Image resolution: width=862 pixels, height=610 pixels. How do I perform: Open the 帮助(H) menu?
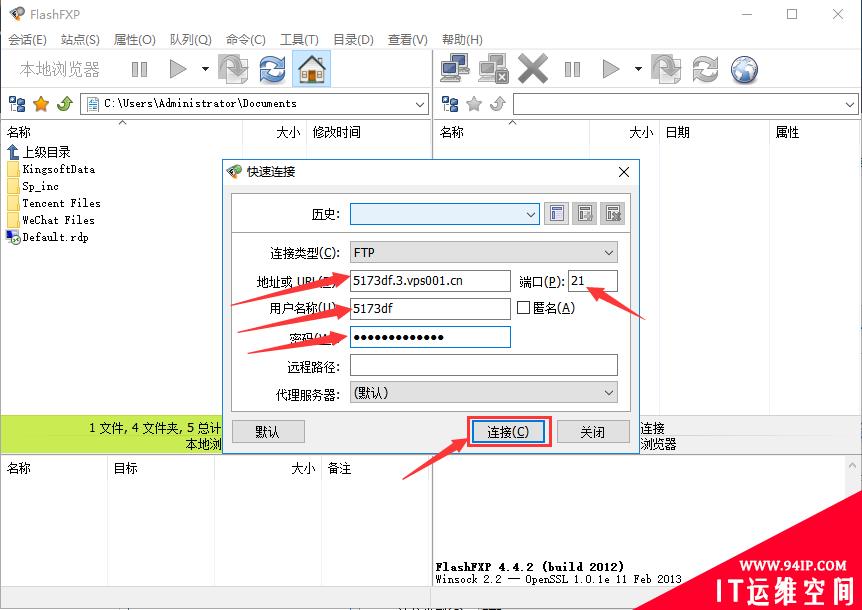tap(462, 40)
